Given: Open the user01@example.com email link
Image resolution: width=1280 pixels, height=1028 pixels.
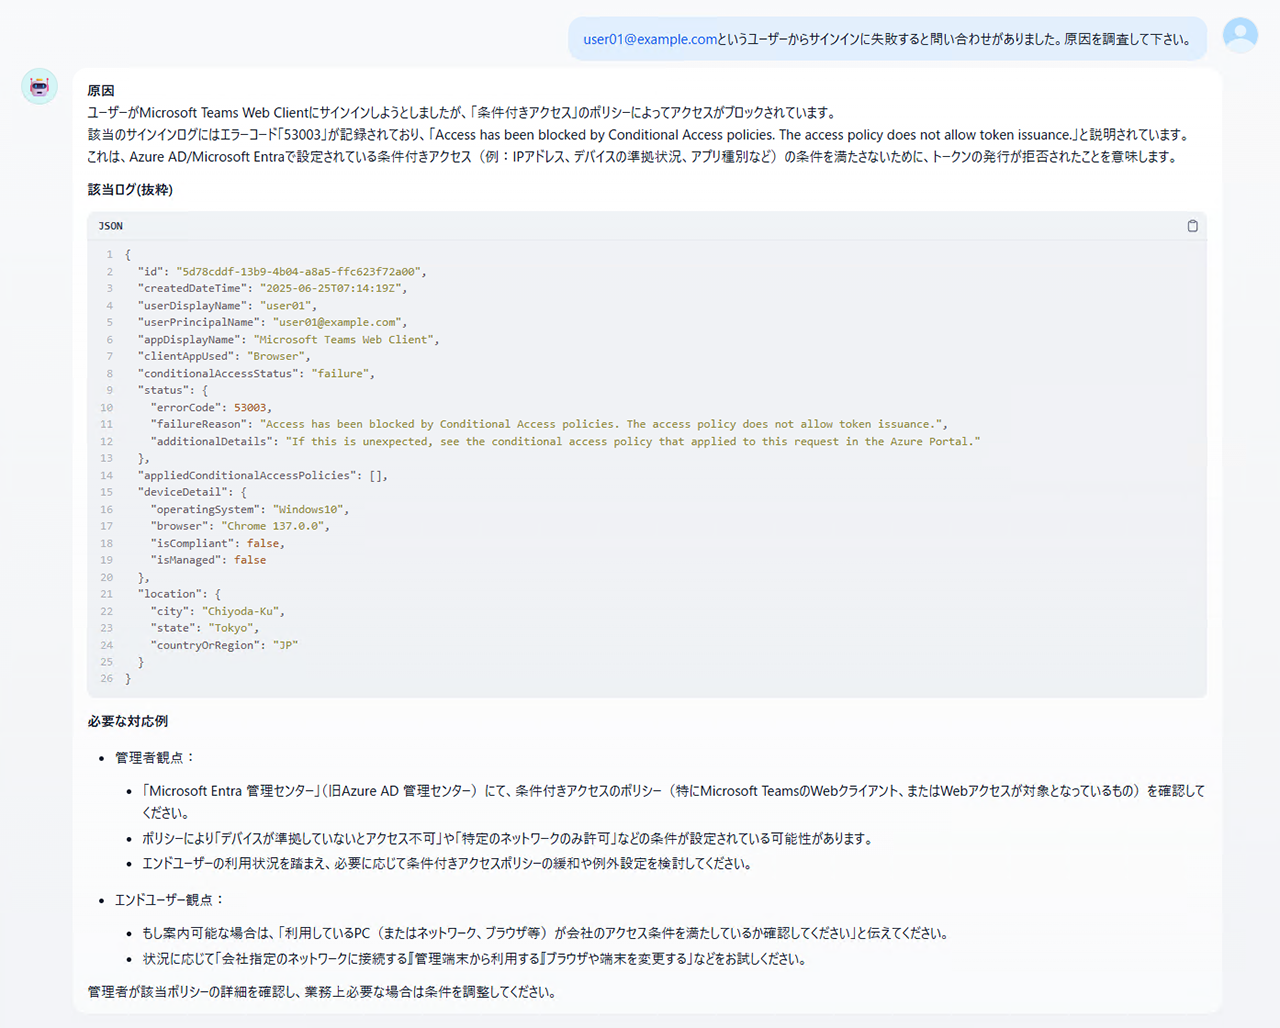Looking at the screenshot, I should pos(650,39).
